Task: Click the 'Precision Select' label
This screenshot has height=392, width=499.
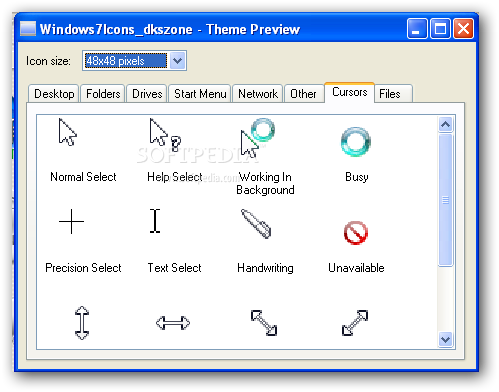Action: (x=83, y=268)
